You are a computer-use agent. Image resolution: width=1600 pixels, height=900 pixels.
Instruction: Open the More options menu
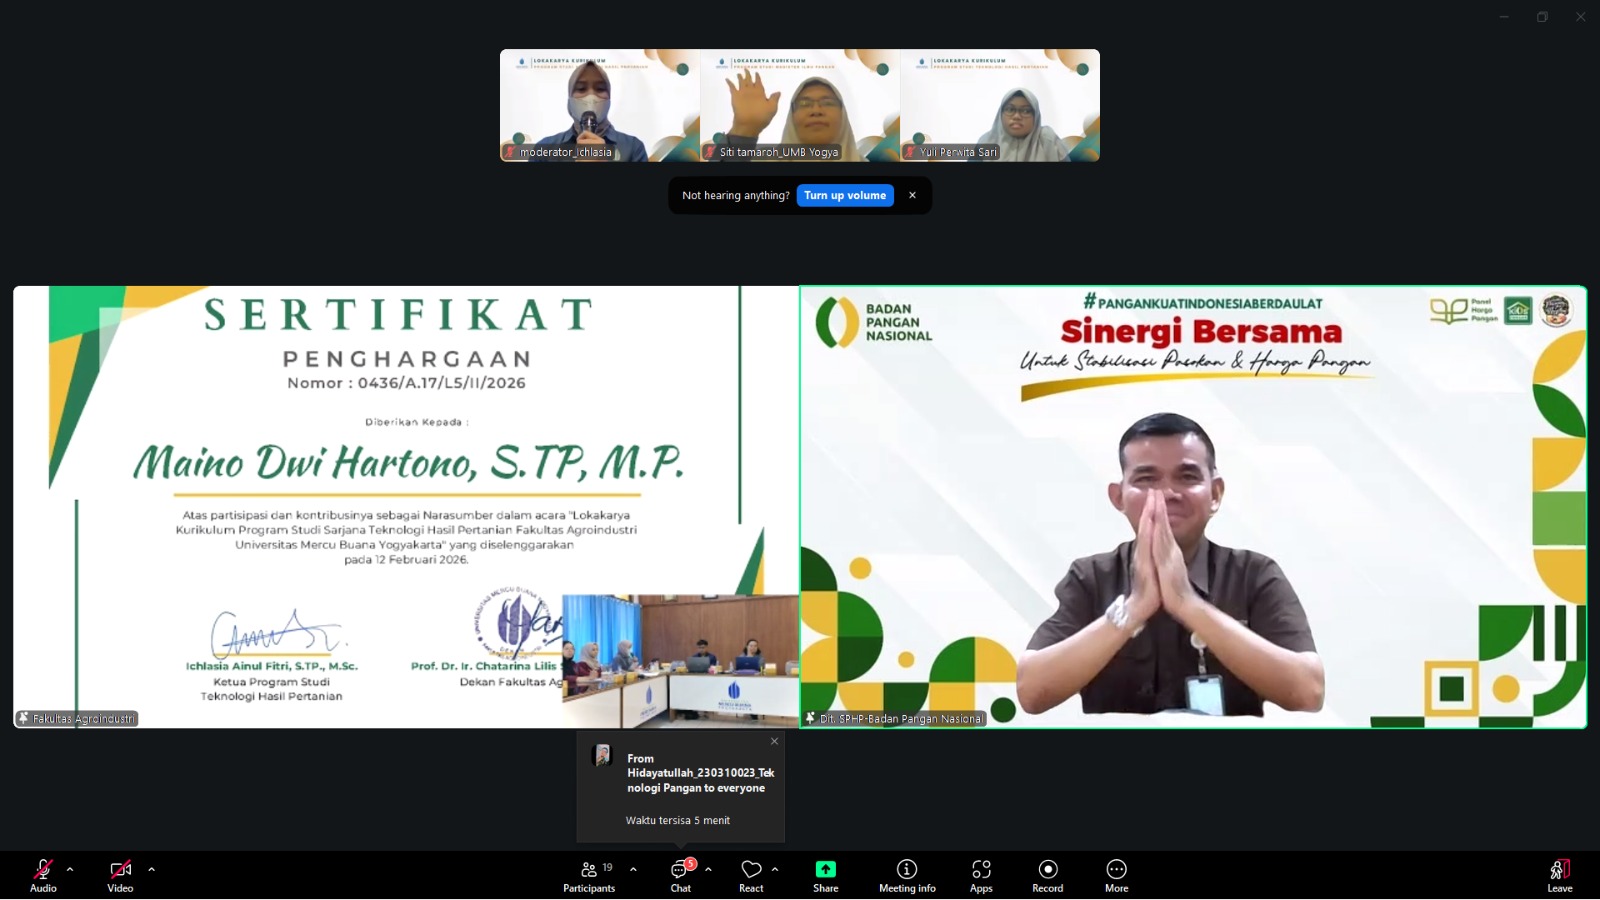1116,875
